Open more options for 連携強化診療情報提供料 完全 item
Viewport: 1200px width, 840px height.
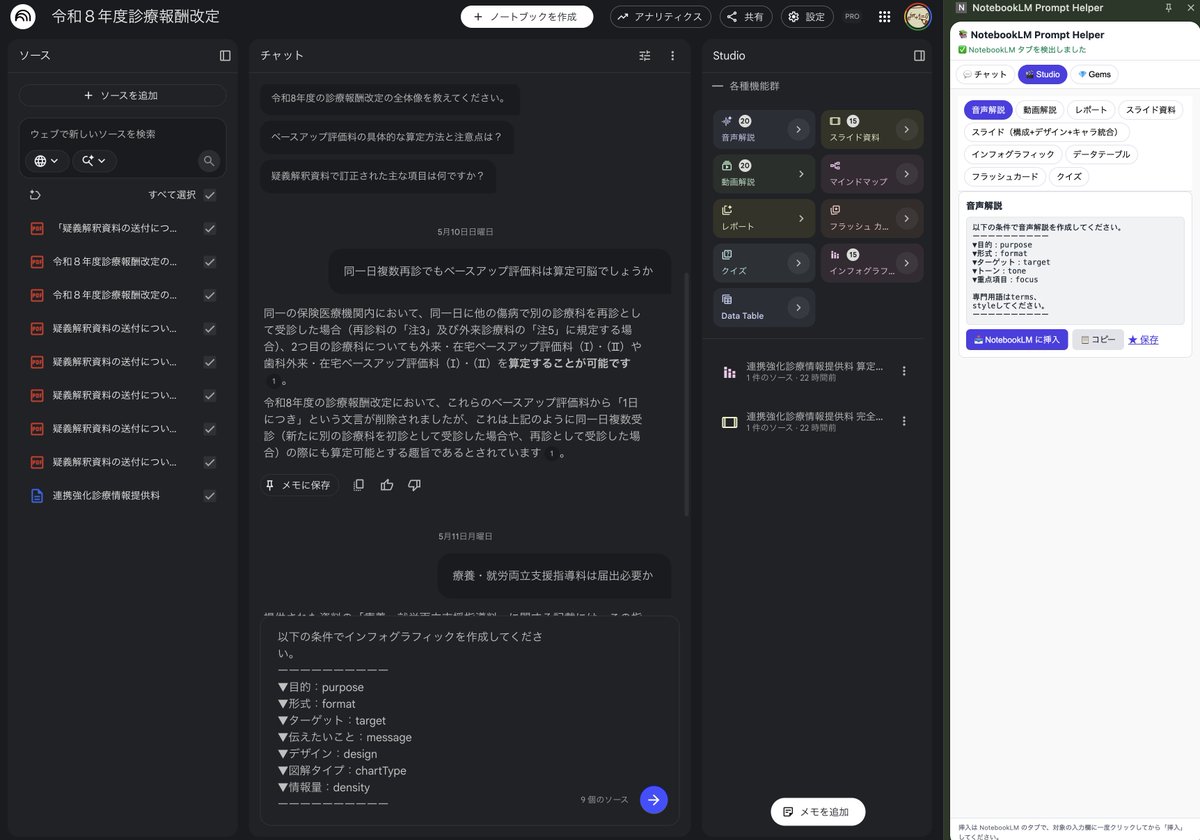tap(904, 421)
